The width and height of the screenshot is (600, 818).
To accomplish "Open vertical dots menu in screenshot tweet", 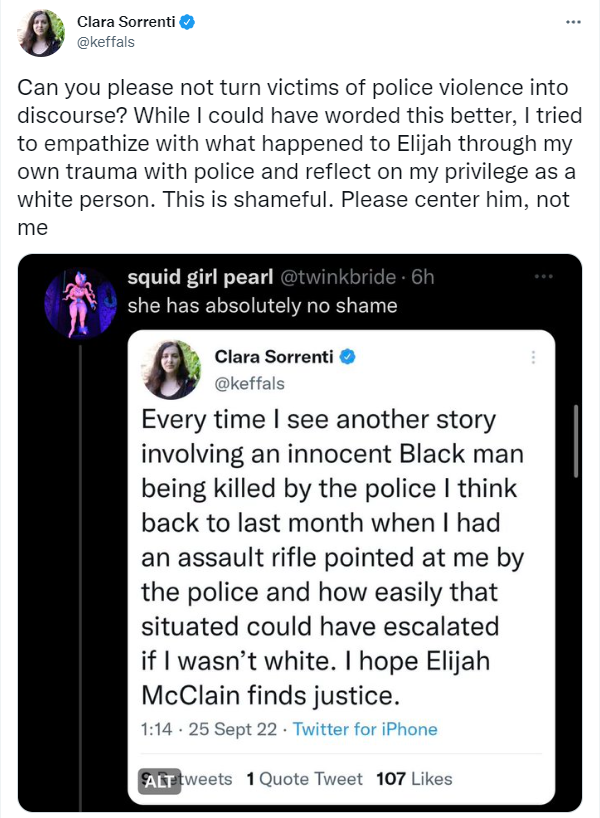I will pos(531,357).
